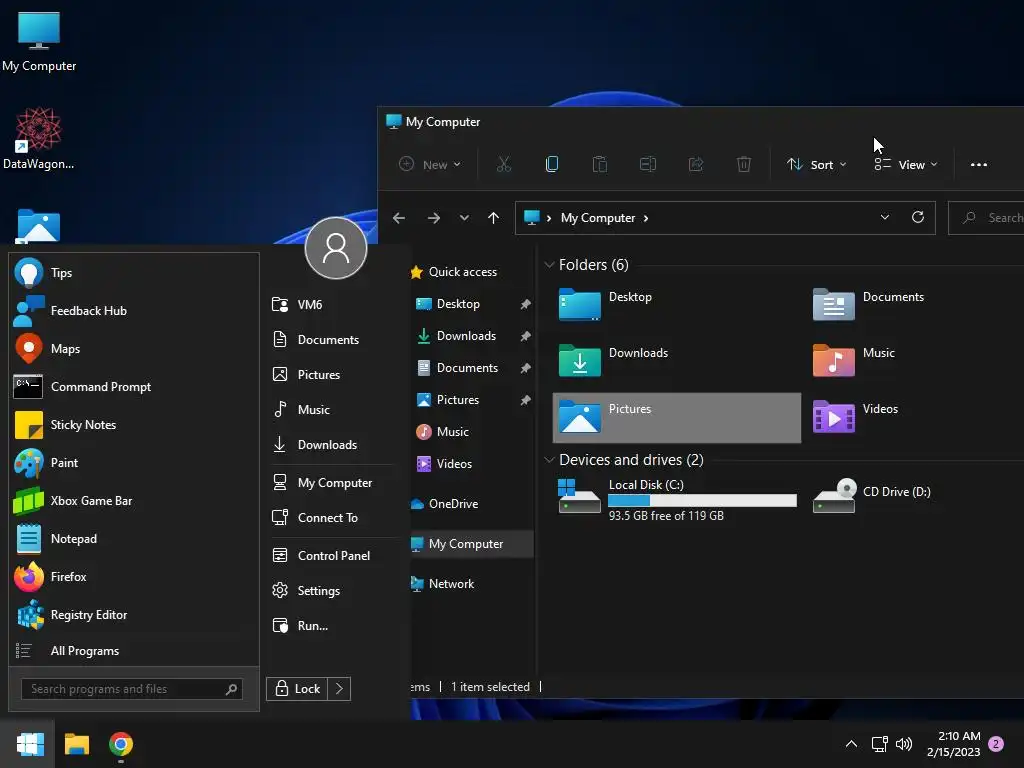1024x768 pixels.
Task: Click the Cut scissors icon in Explorer toolbar
Action: point(504,165)
